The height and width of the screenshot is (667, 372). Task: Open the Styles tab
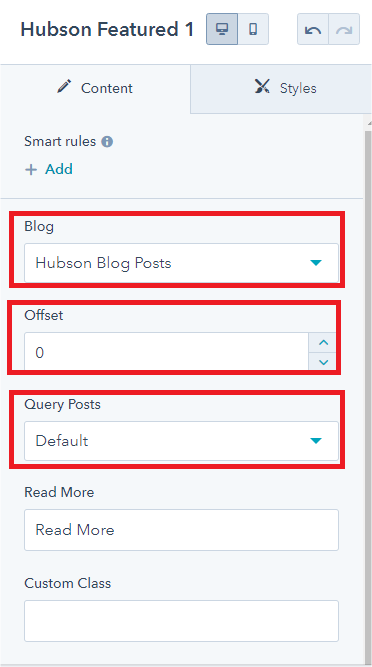pos(281,88)
